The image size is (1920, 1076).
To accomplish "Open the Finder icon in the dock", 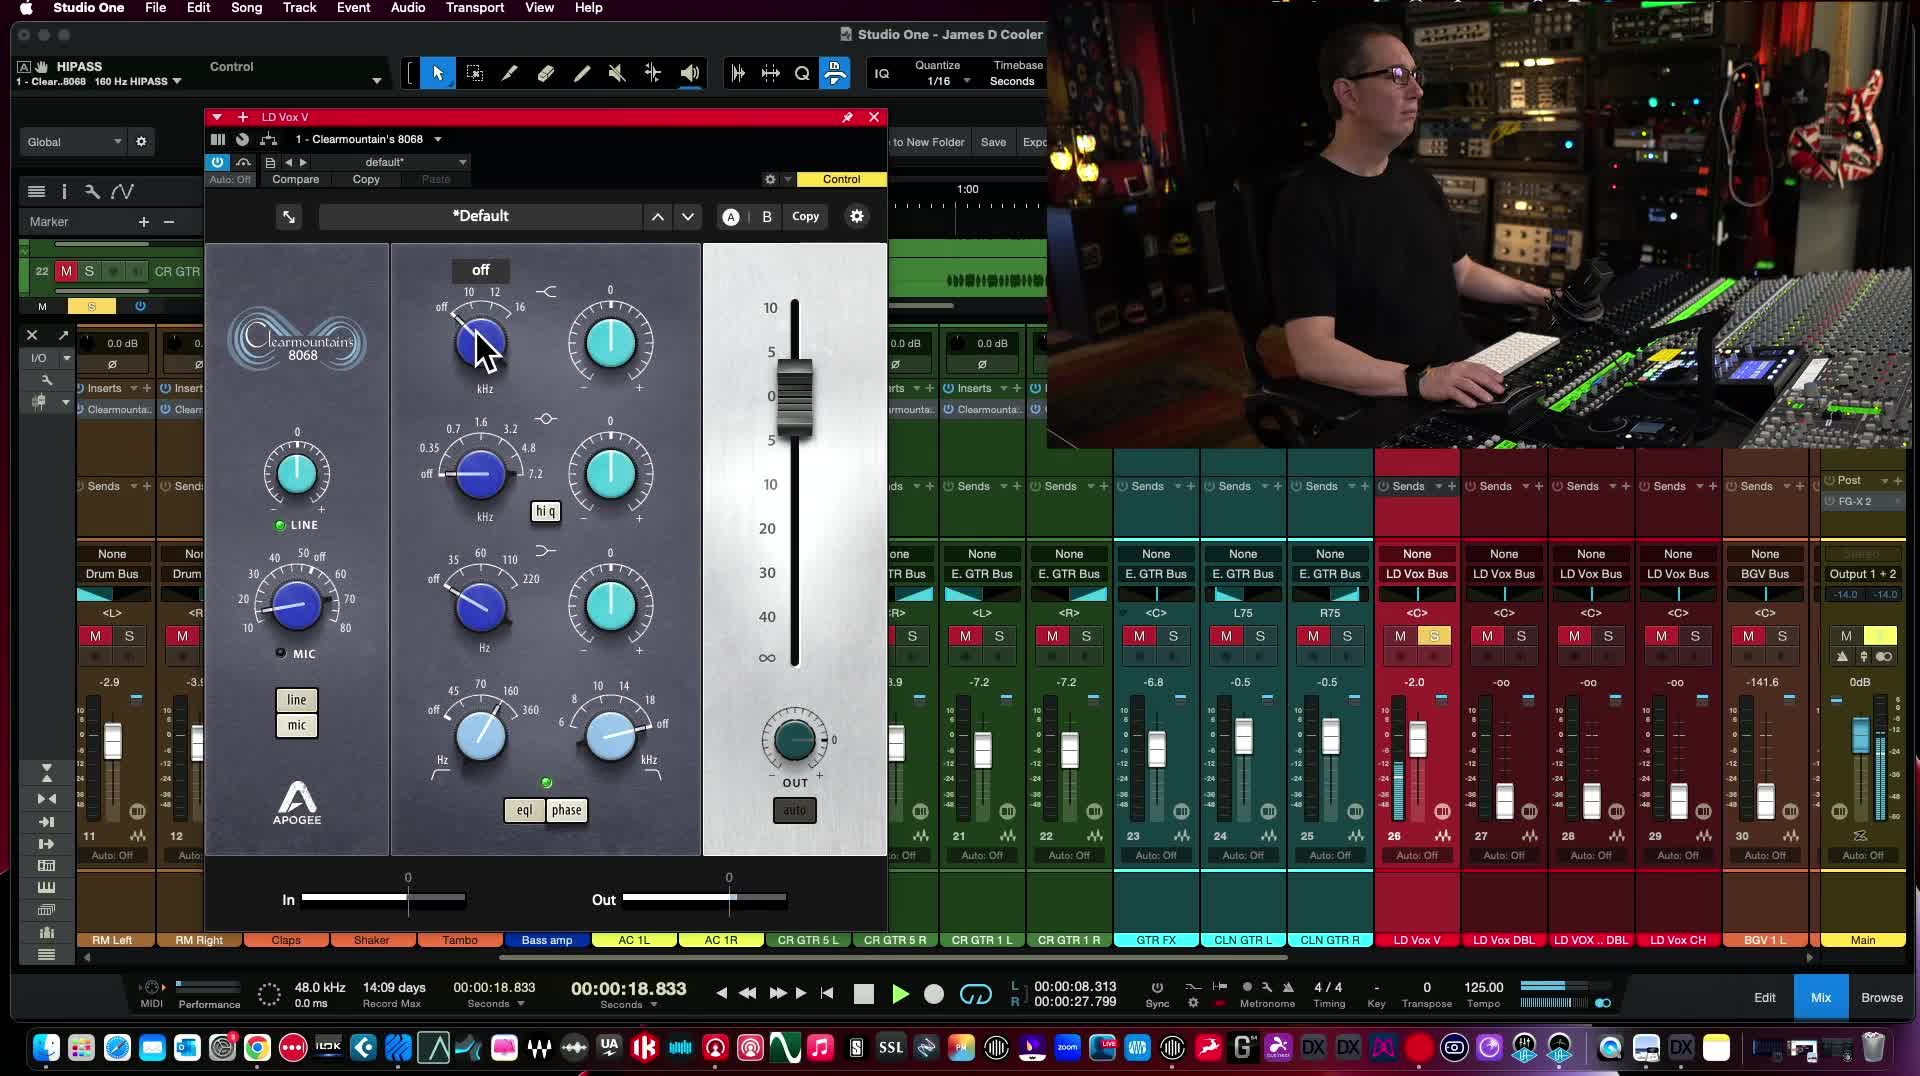I will 46,1047.
